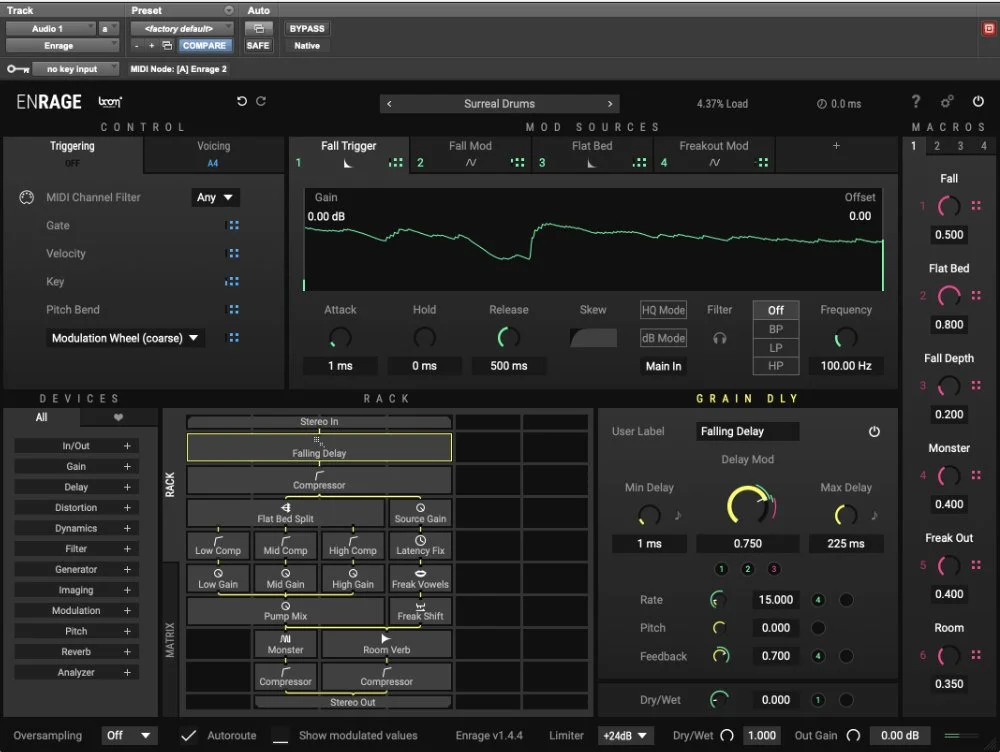Toggle the main plugin power icon
This screenshot has height=752, width=1000.
click(978, 101)
